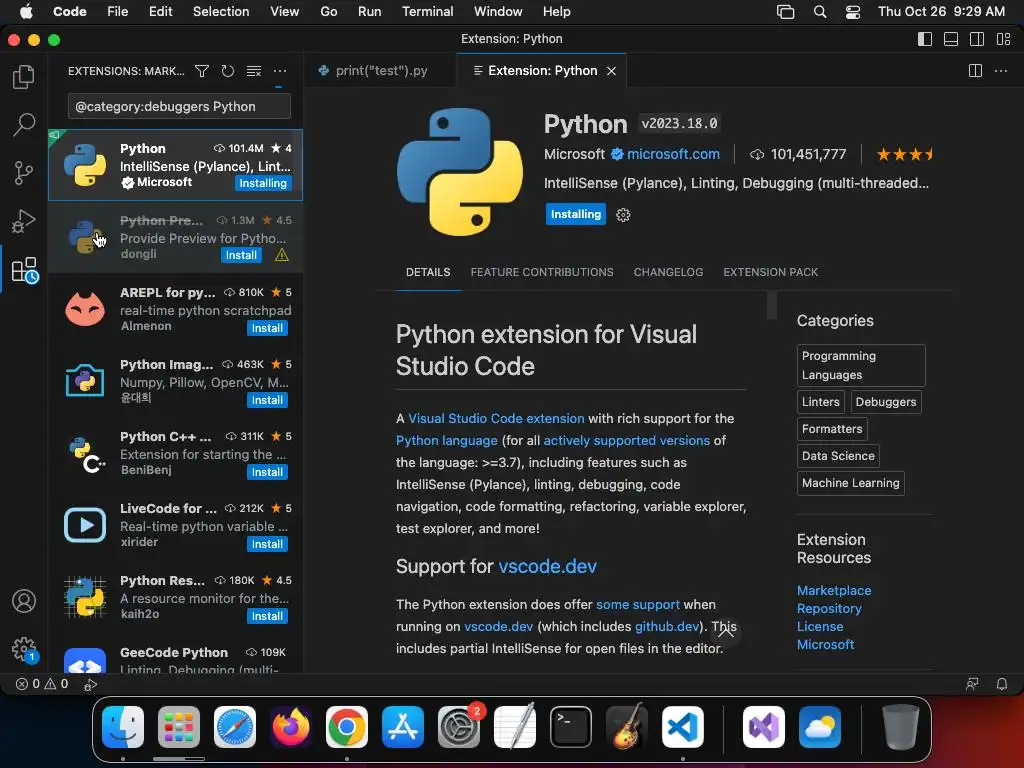This screenshot has width=1024, height=768.
Task: Open the Repository resource link
Action: pyautogui.click(x=829, y=609)
